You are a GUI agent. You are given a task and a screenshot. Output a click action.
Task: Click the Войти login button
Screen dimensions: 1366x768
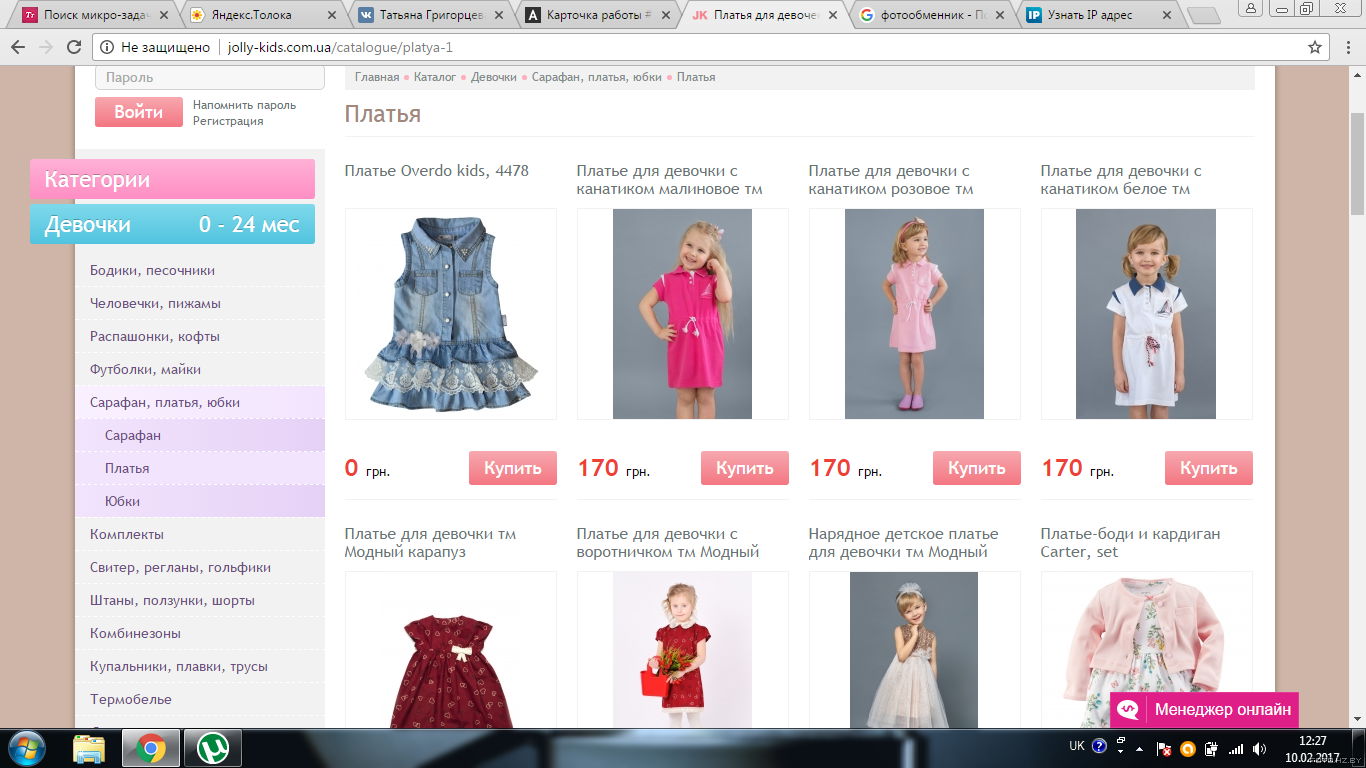click(139, 112)
